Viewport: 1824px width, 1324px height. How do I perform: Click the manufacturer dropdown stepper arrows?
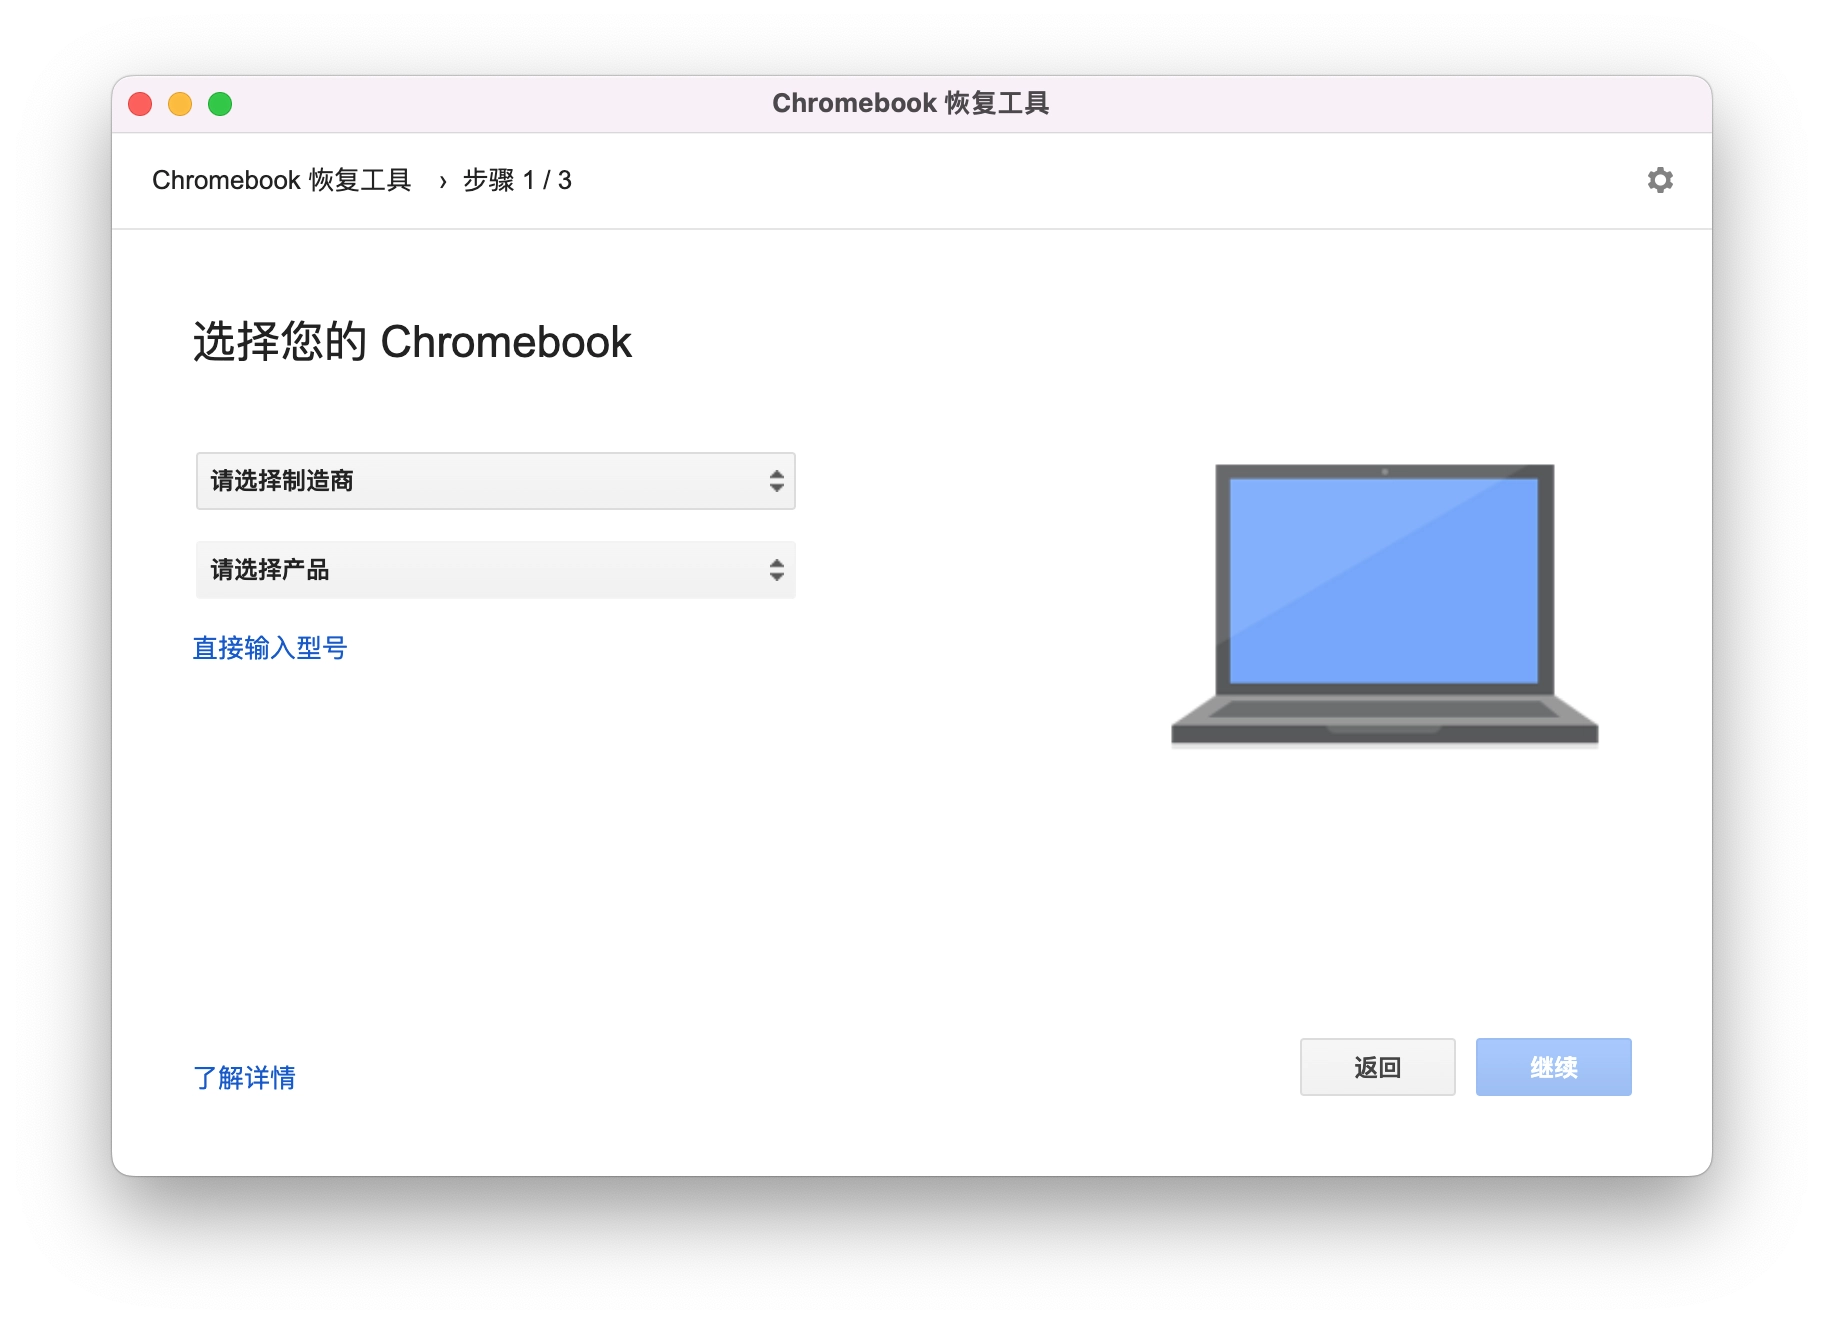776,481
